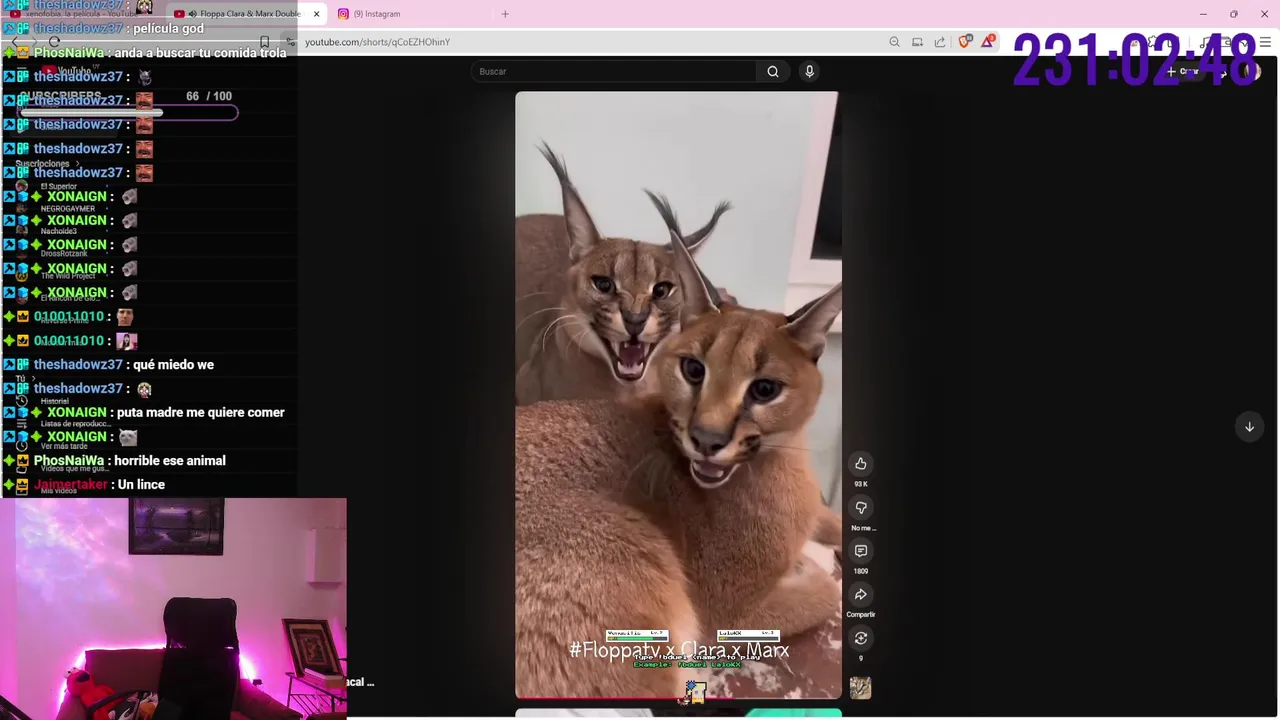Screen dimensions: 1280x720
Task: Click chat message 'qué miedo we'
Action: point(173,364)
